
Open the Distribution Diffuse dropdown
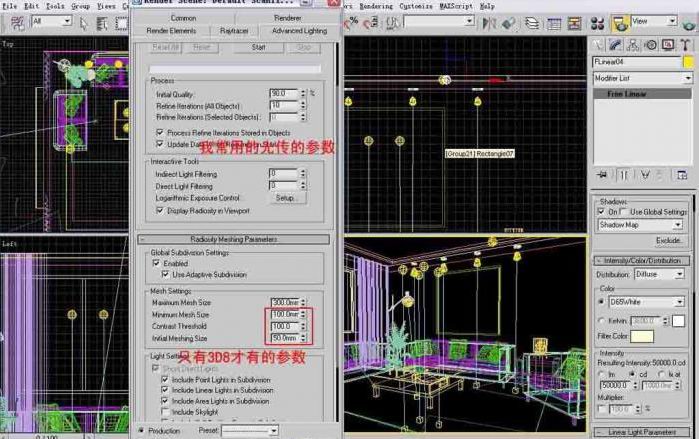[659, 274]
